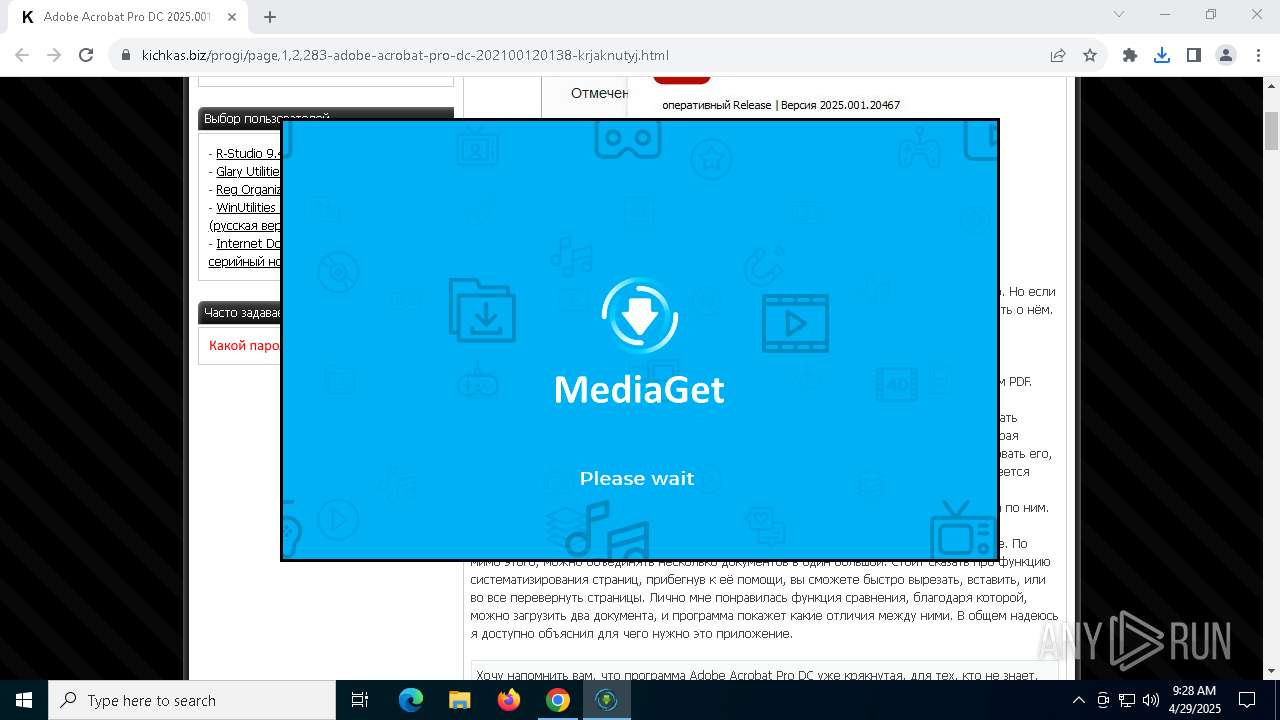Open Glary Utilities link
This screenshot has height=720, width=1280.
248,171
